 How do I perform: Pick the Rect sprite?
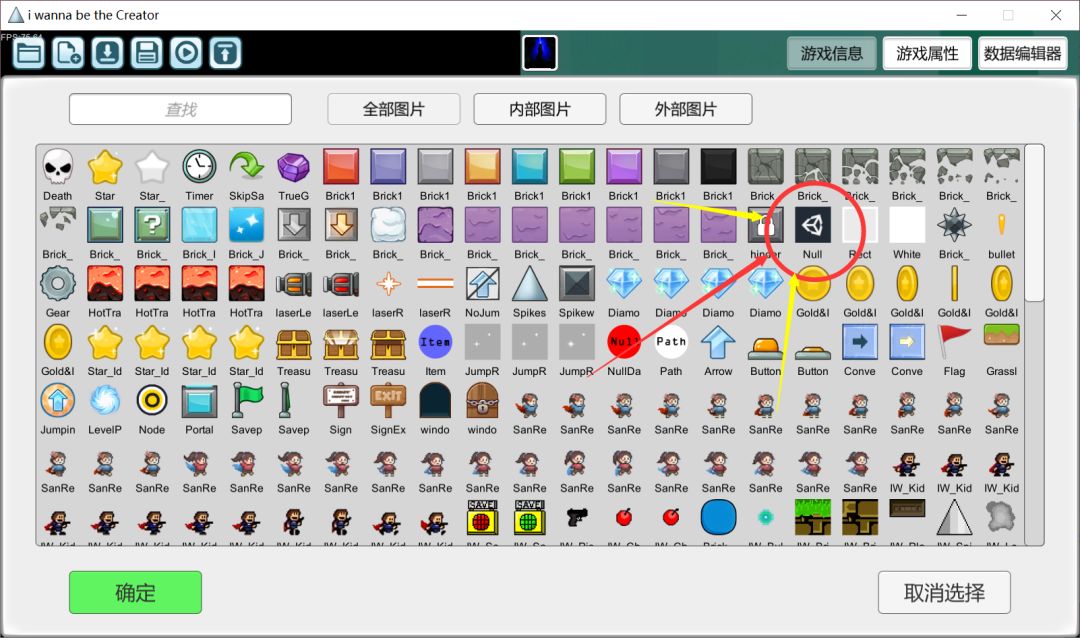pyautogui.click(x=860, y=225)
